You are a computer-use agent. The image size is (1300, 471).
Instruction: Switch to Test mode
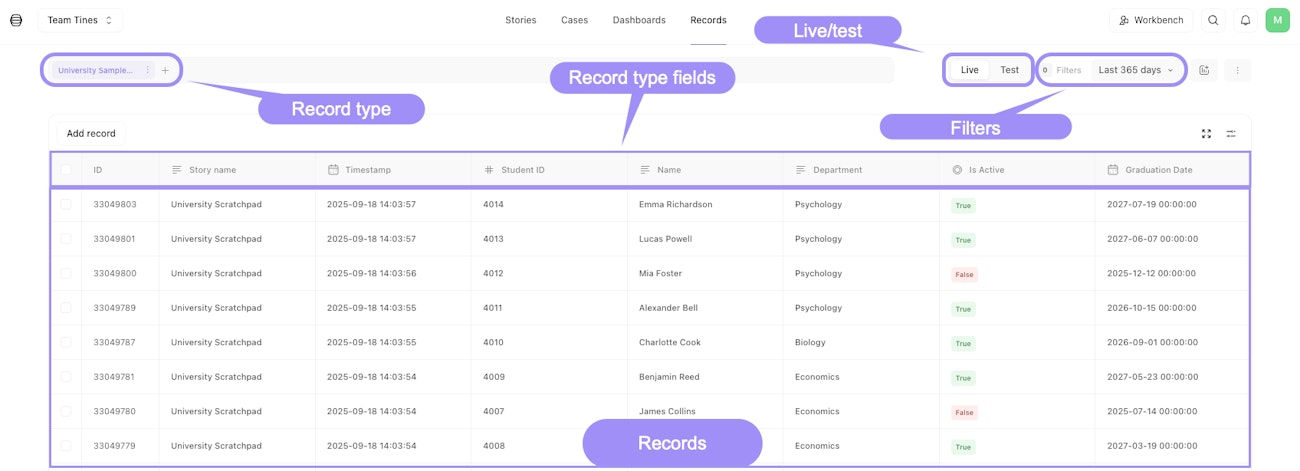[x=1010, y=70]
